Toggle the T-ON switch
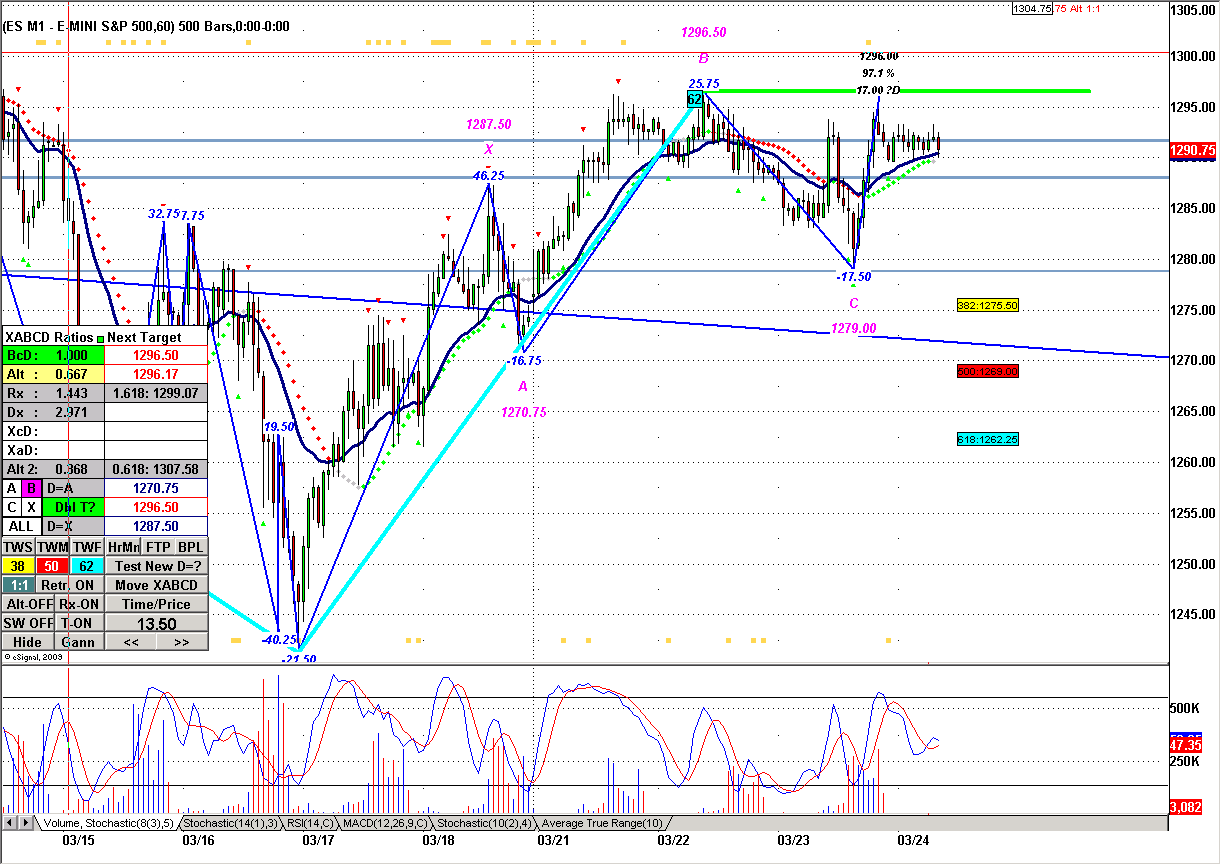1221x865 pixels. 79,623
